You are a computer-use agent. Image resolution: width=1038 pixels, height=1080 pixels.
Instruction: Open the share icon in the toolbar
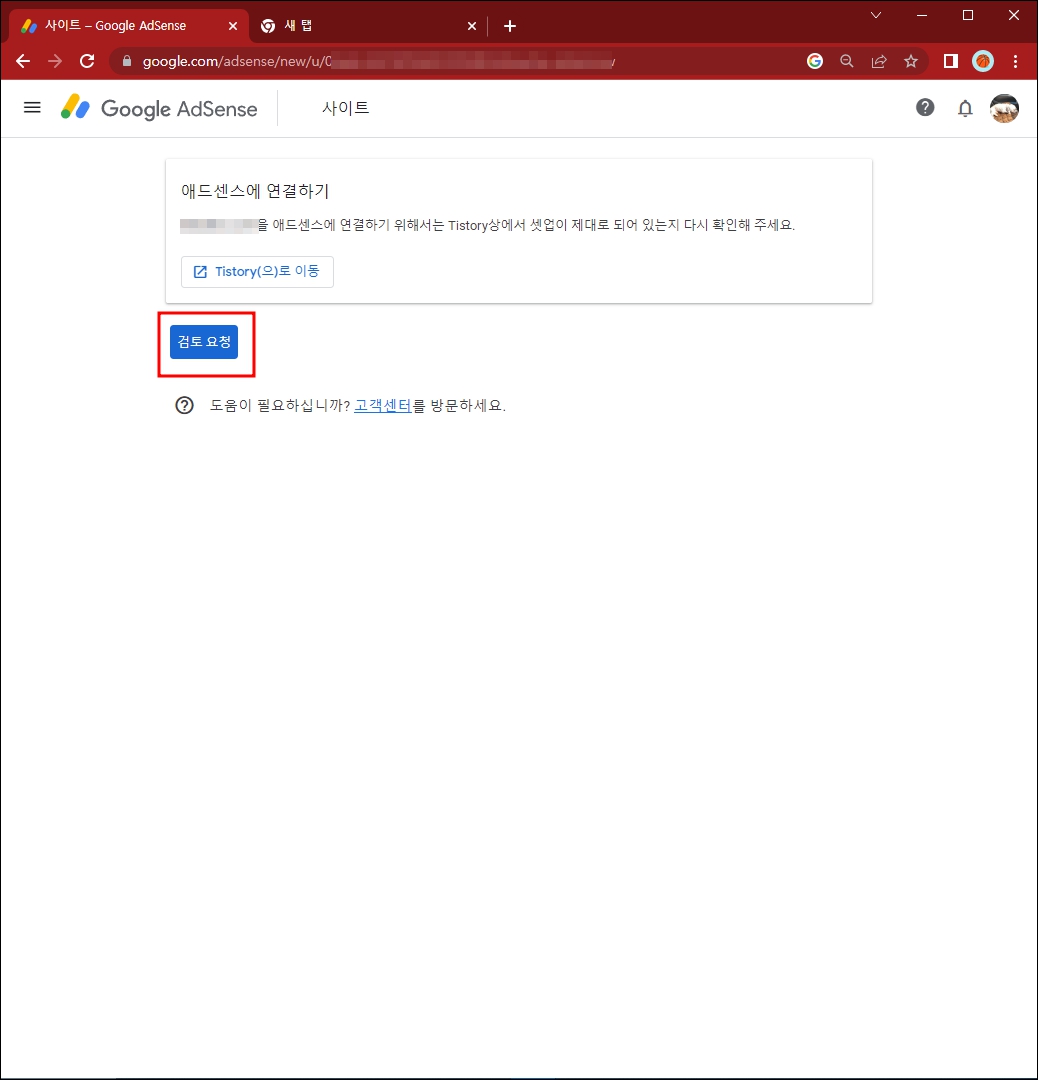(879, 61)
